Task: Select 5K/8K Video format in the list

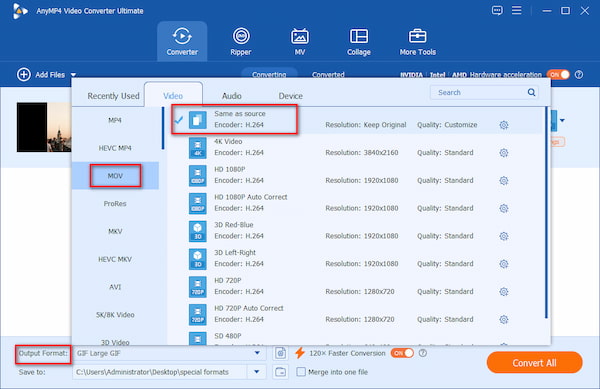Action: point(115,315)
